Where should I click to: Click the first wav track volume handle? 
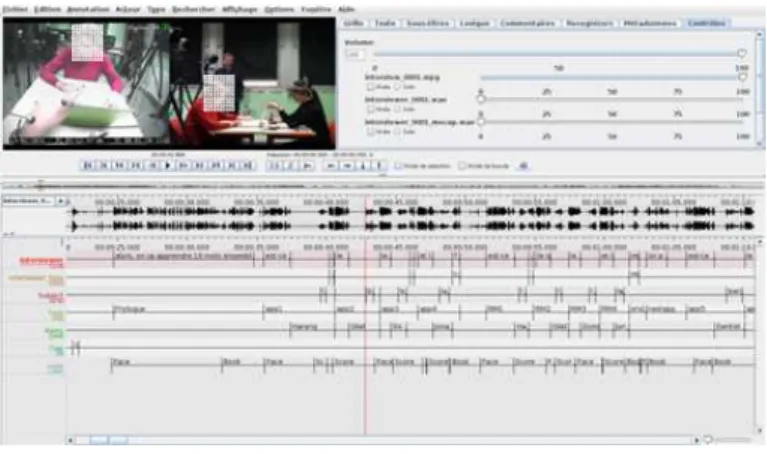click(481, 99)
